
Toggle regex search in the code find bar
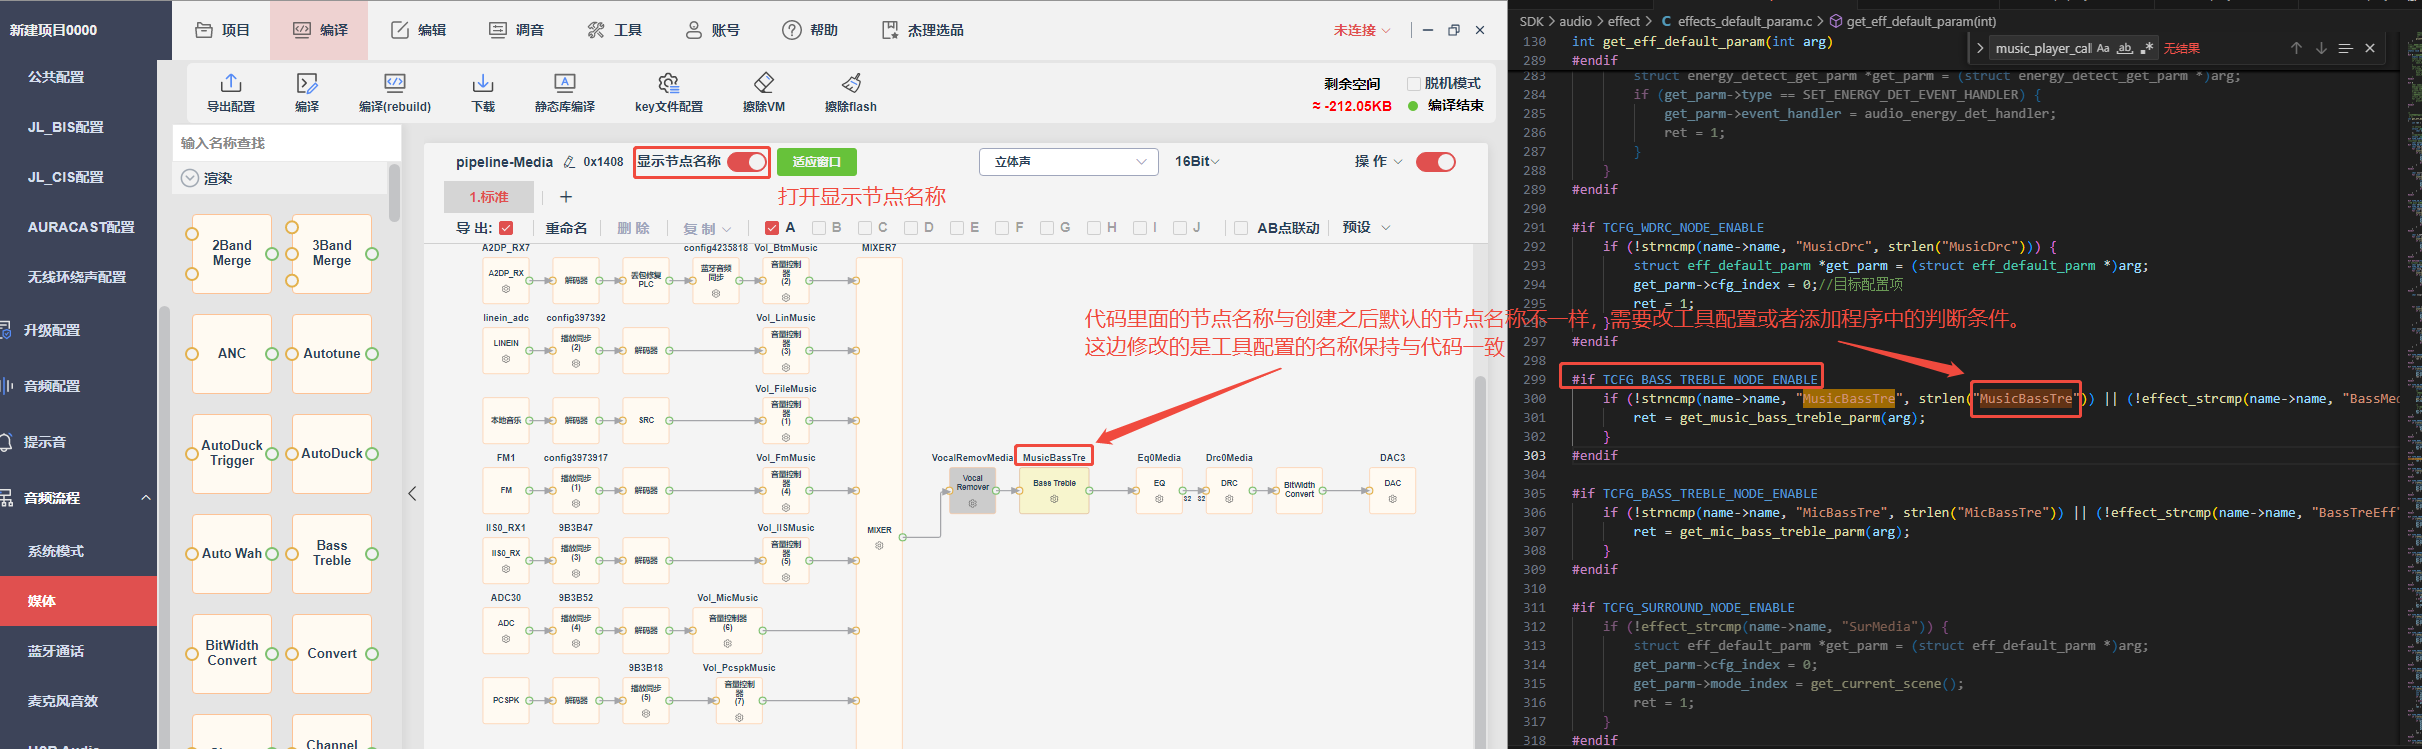click(x=2147, y=48)
